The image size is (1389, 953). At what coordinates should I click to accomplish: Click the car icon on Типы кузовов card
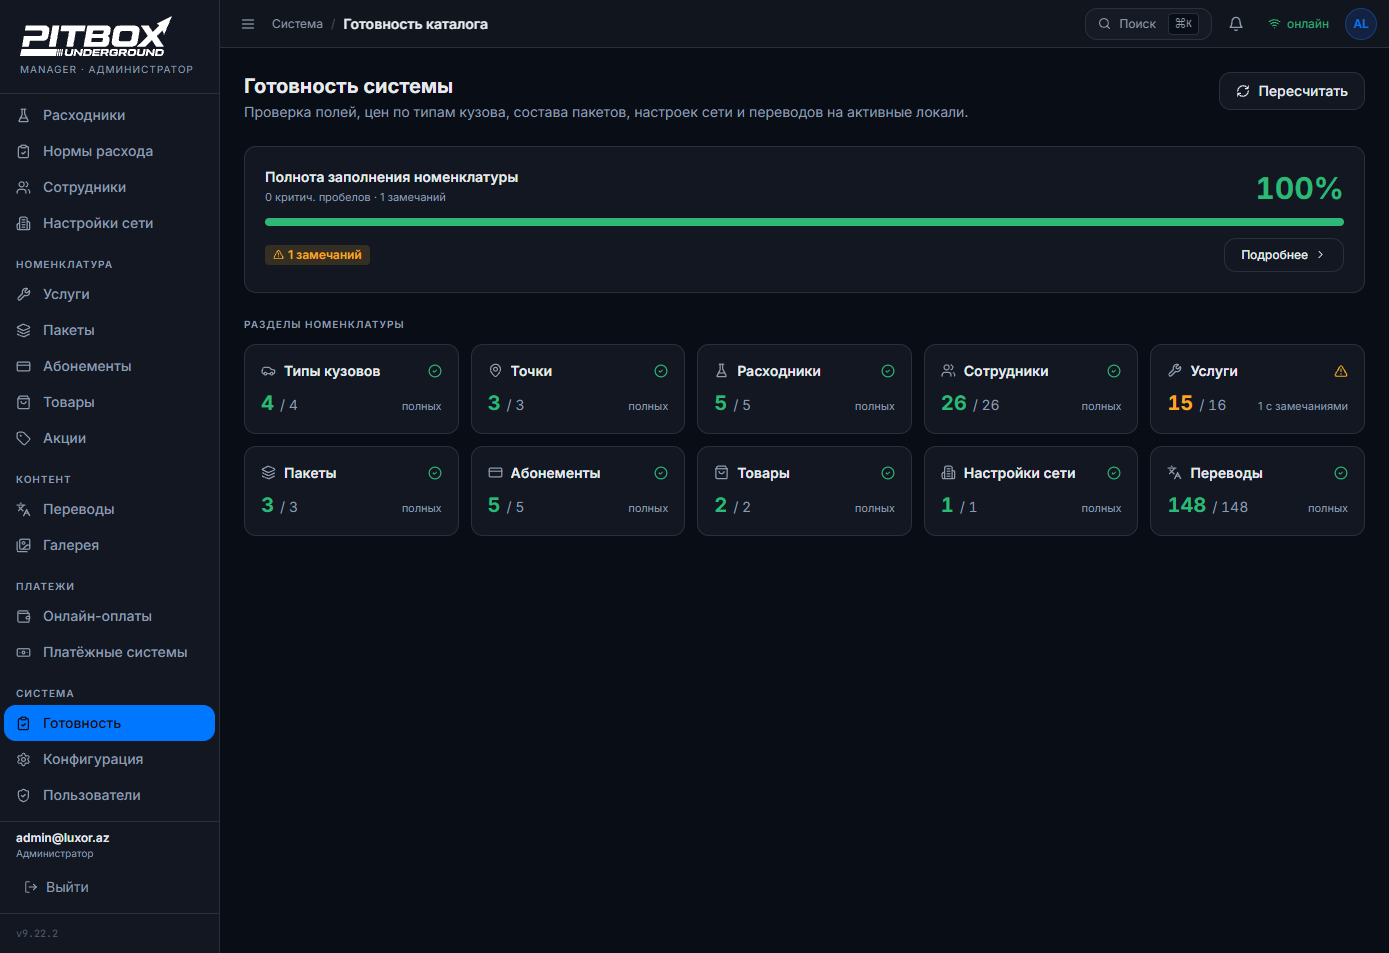[268, 371]
